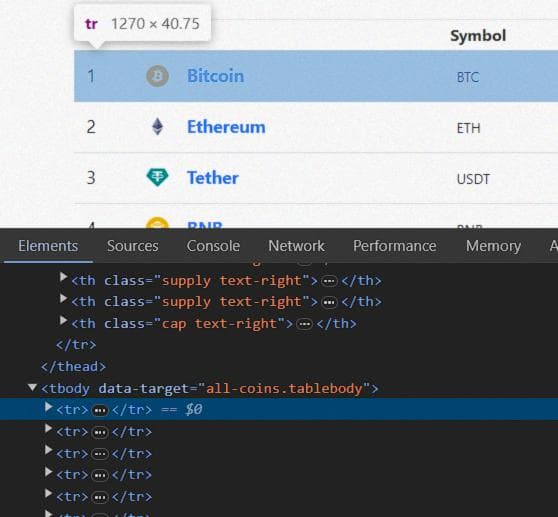Open the Tether link
Screen dimensions: 558x517
coord(213,178)
